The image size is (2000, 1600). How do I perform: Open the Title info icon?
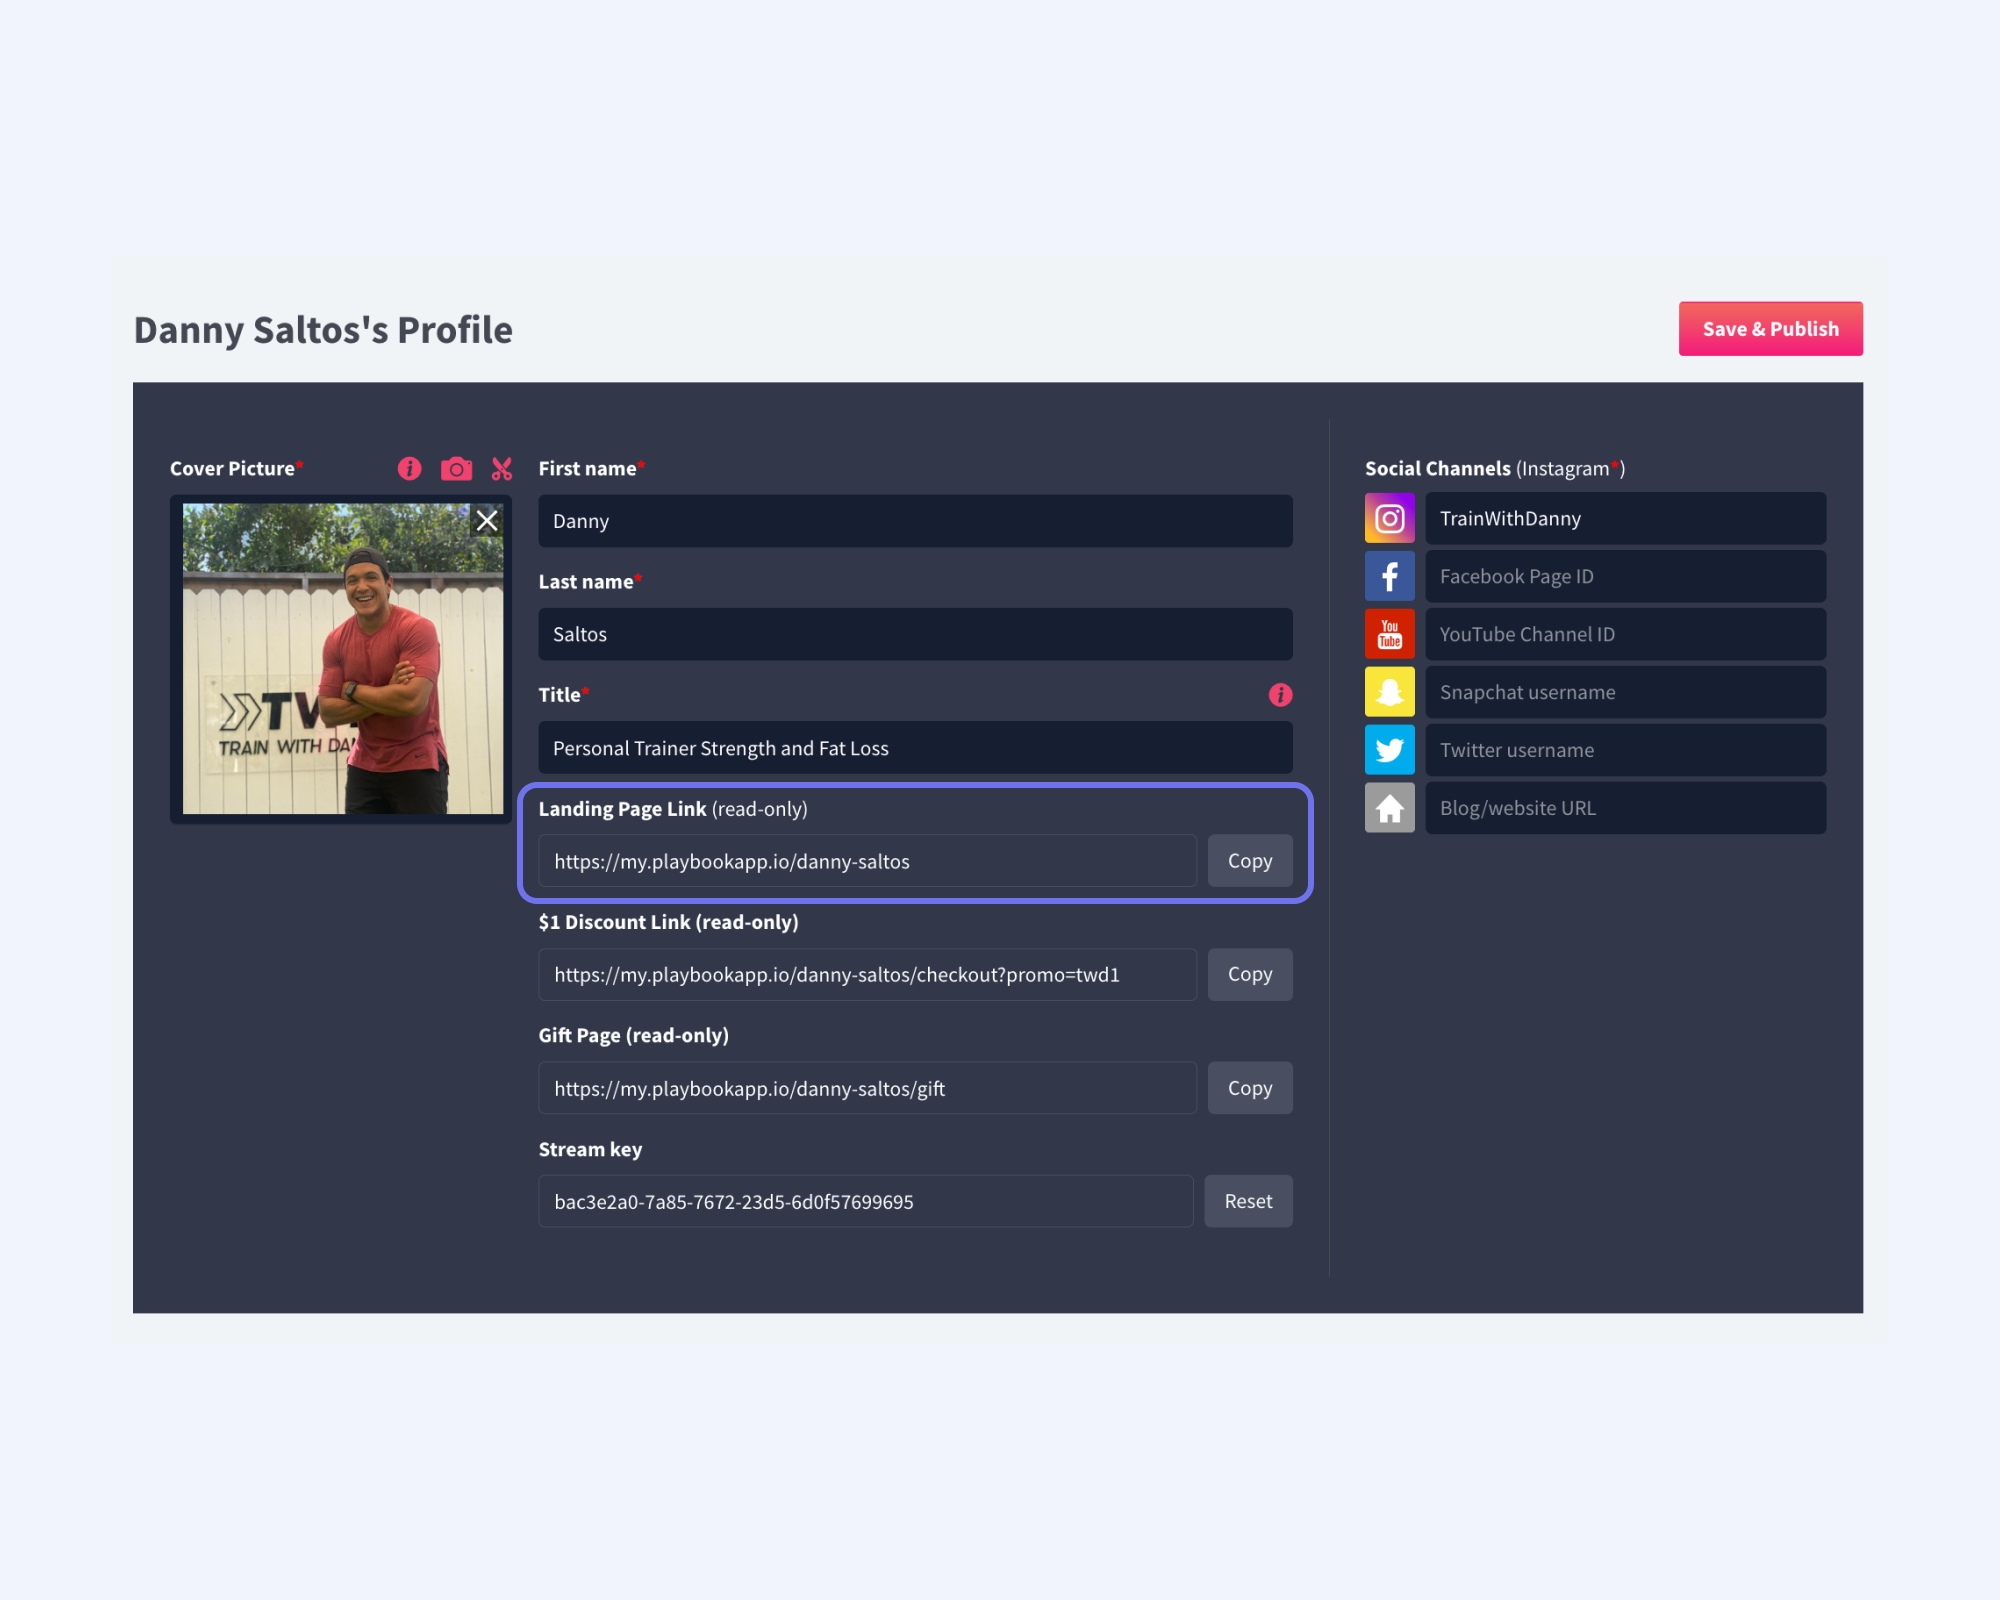pyautogui.click(x=1280, y=694)
